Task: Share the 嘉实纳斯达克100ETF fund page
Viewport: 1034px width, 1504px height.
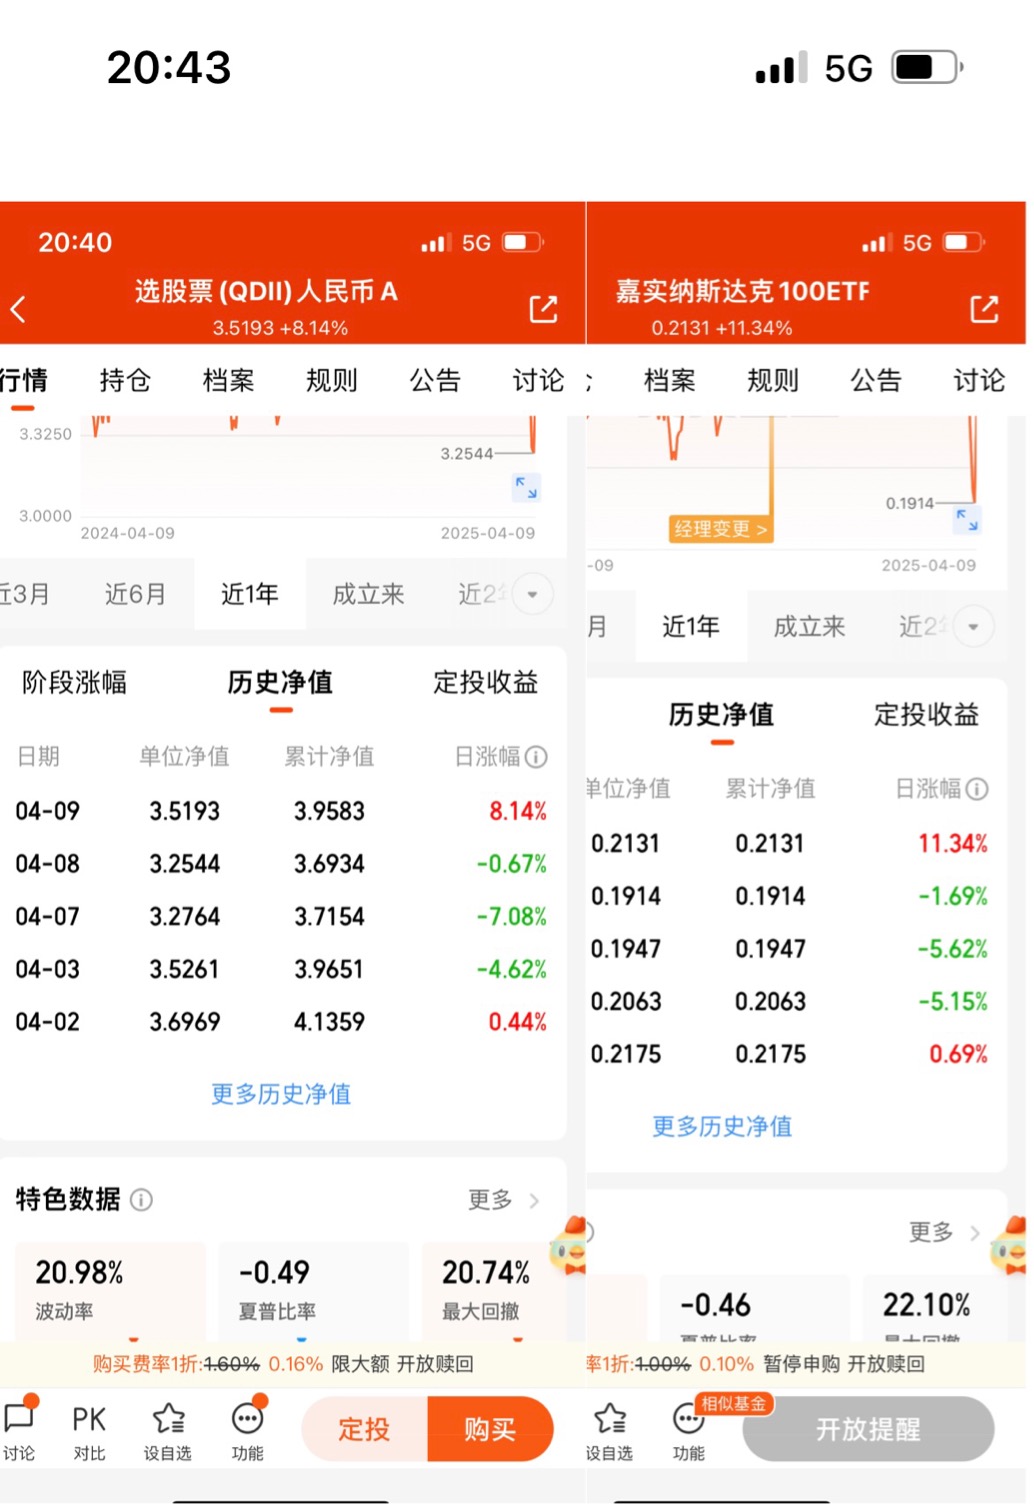Action: coord(984,309)
